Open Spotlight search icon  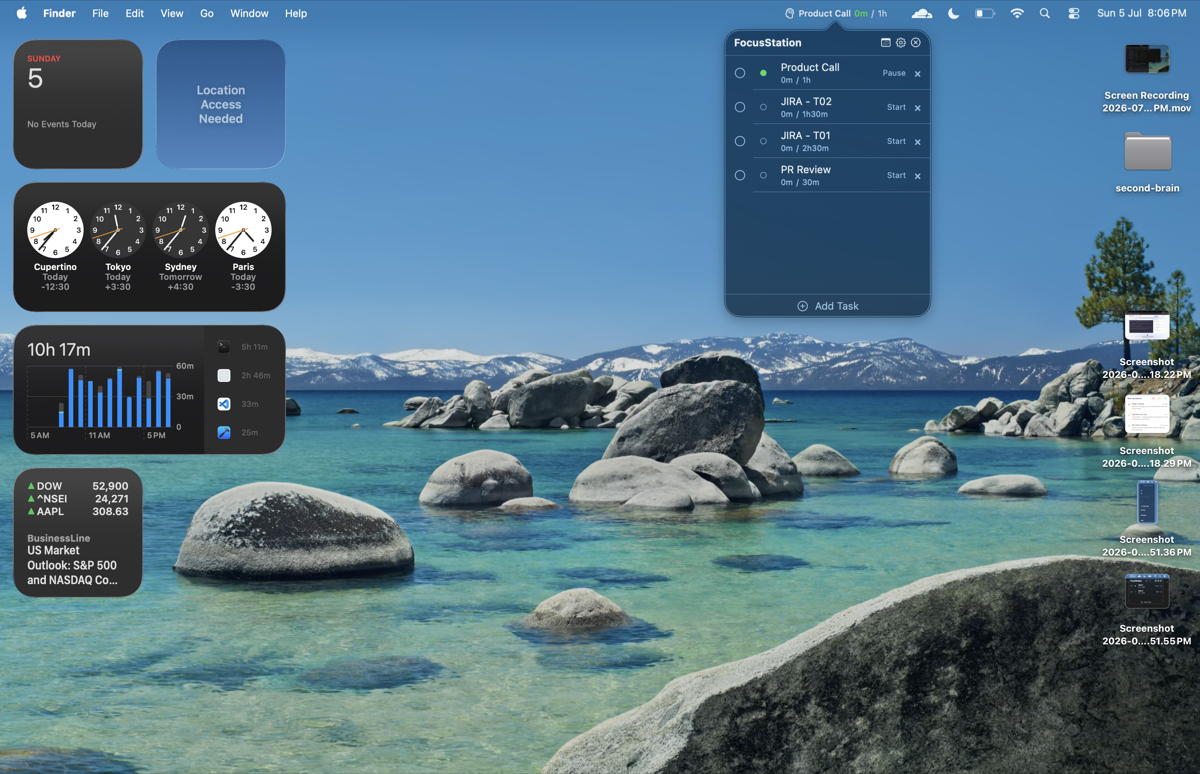(x=1045, y=14)
